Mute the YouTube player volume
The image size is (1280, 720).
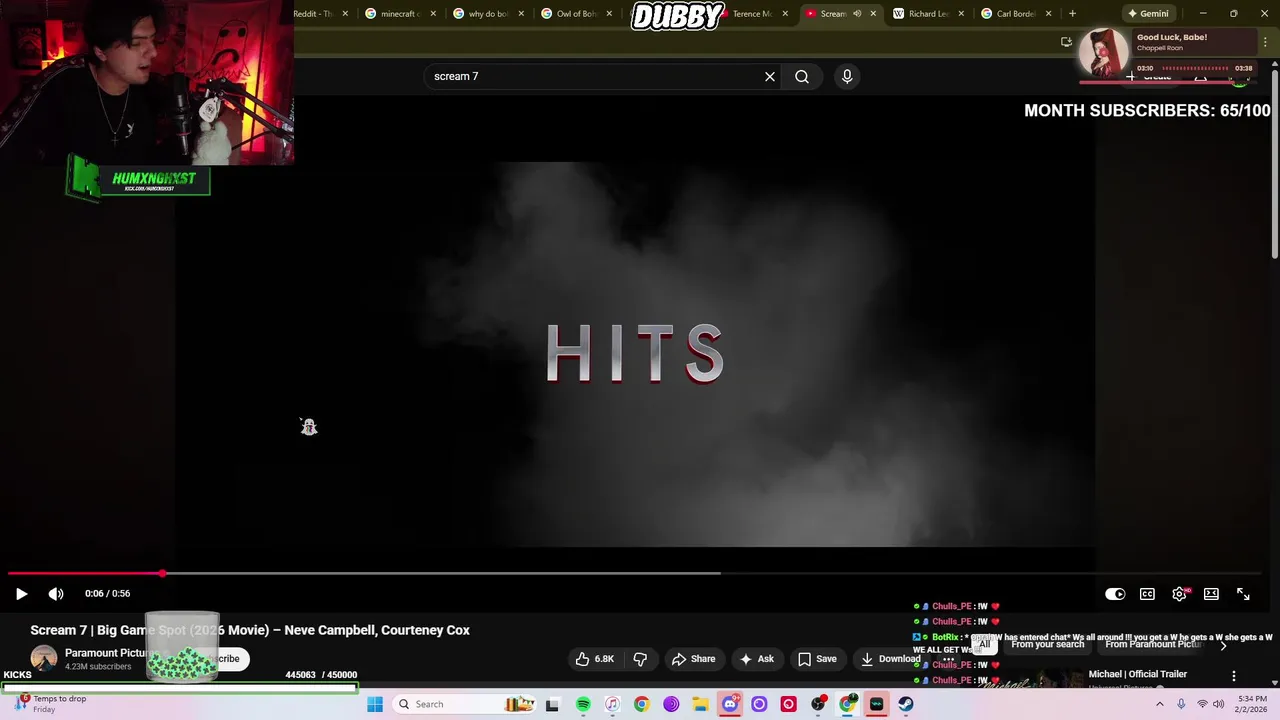click(x=56, y=594)
